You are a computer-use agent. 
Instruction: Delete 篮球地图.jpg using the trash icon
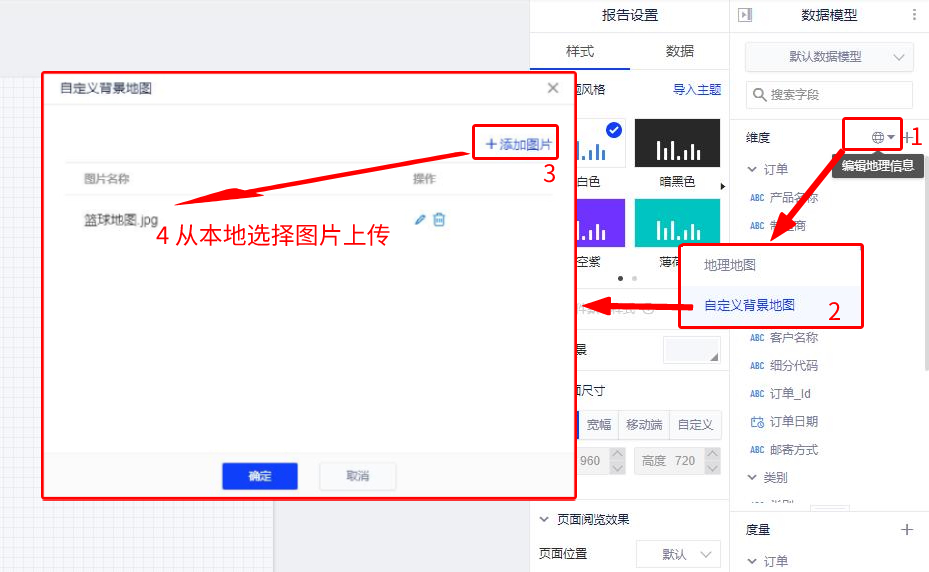(439, 220)
